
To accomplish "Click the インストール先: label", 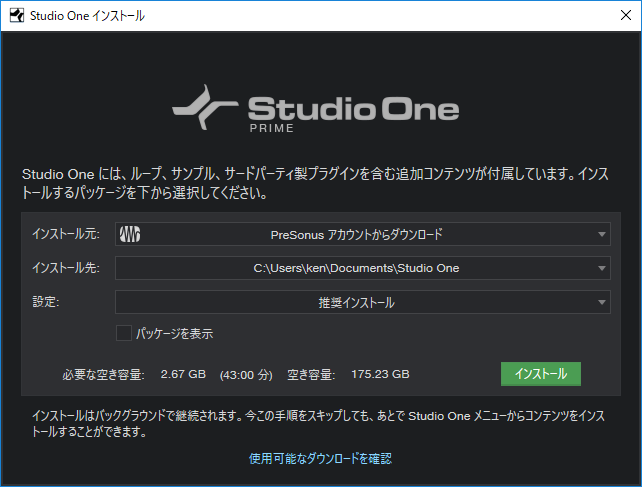I will coord(66,268).
